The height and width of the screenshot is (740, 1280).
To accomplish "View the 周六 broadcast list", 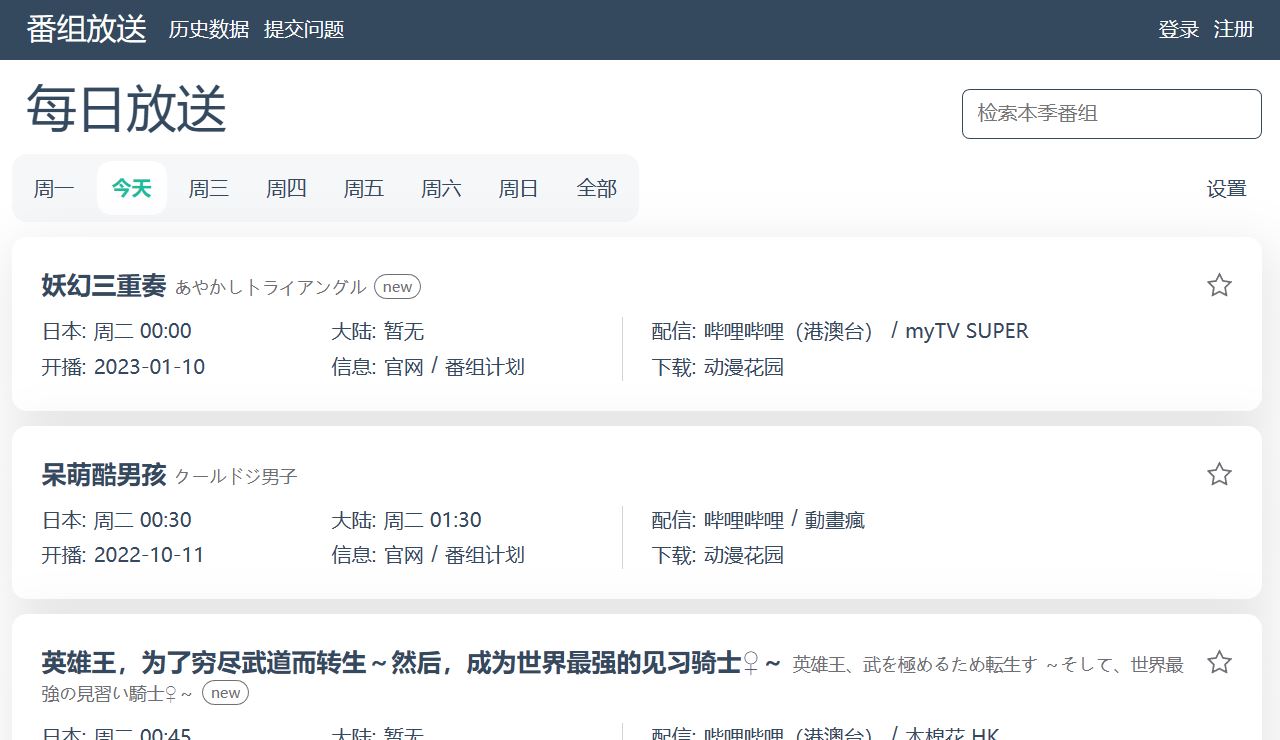I will 441,188.
